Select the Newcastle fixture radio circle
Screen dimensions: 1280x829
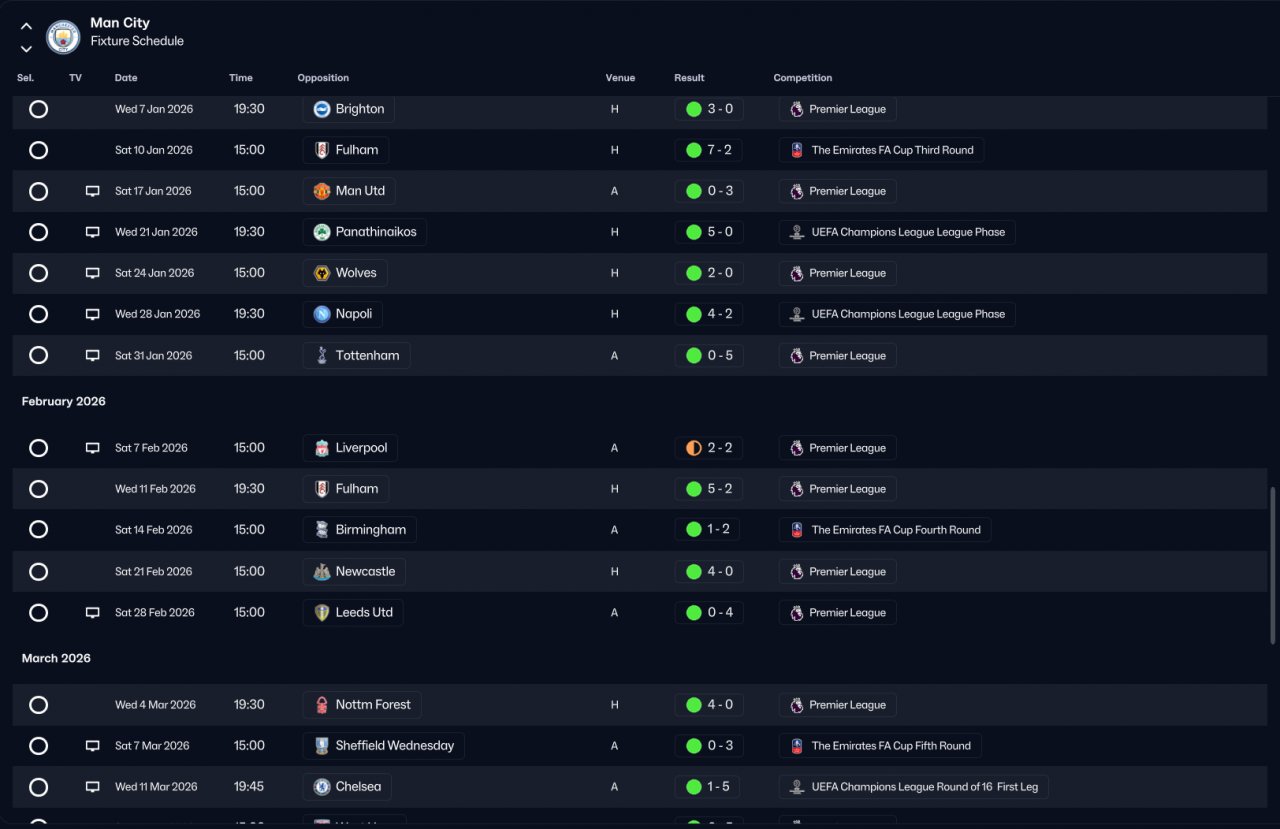38,572
